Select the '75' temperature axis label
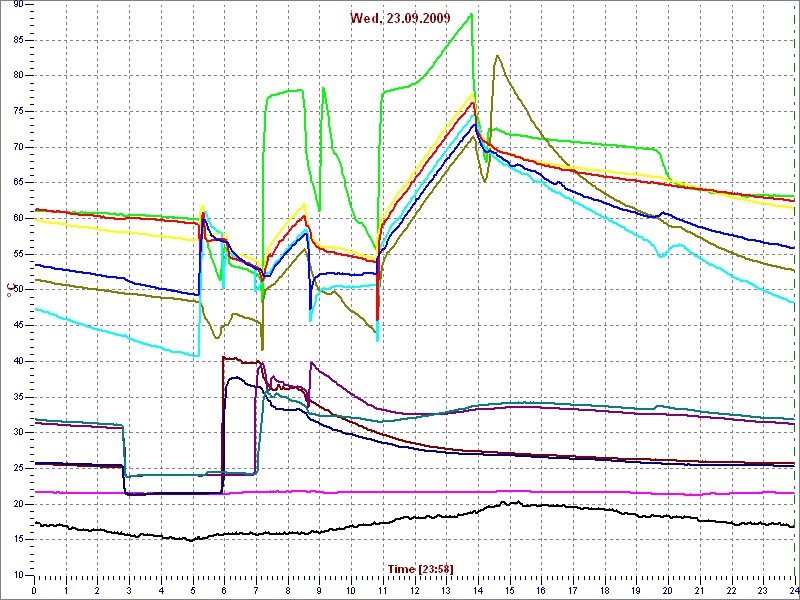Screen dimensions: 800x600 [x=19, y=111]
